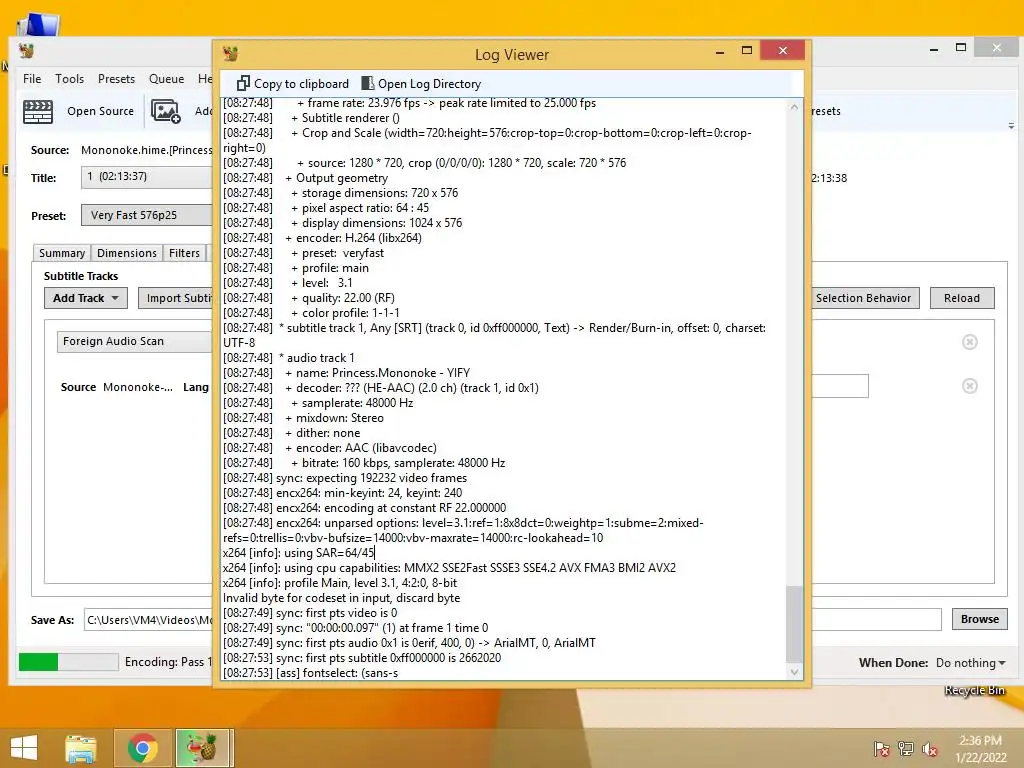Viewport: 1024px width, 768px height.
Task: Remove the Mononoke source subtitle track row
Action: tap(970, 386)
